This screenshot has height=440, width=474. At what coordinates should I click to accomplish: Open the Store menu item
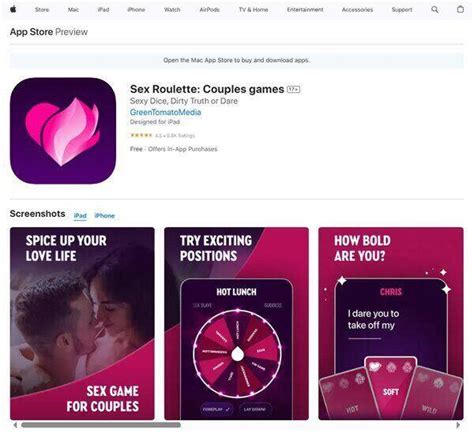tap(42, 10)
